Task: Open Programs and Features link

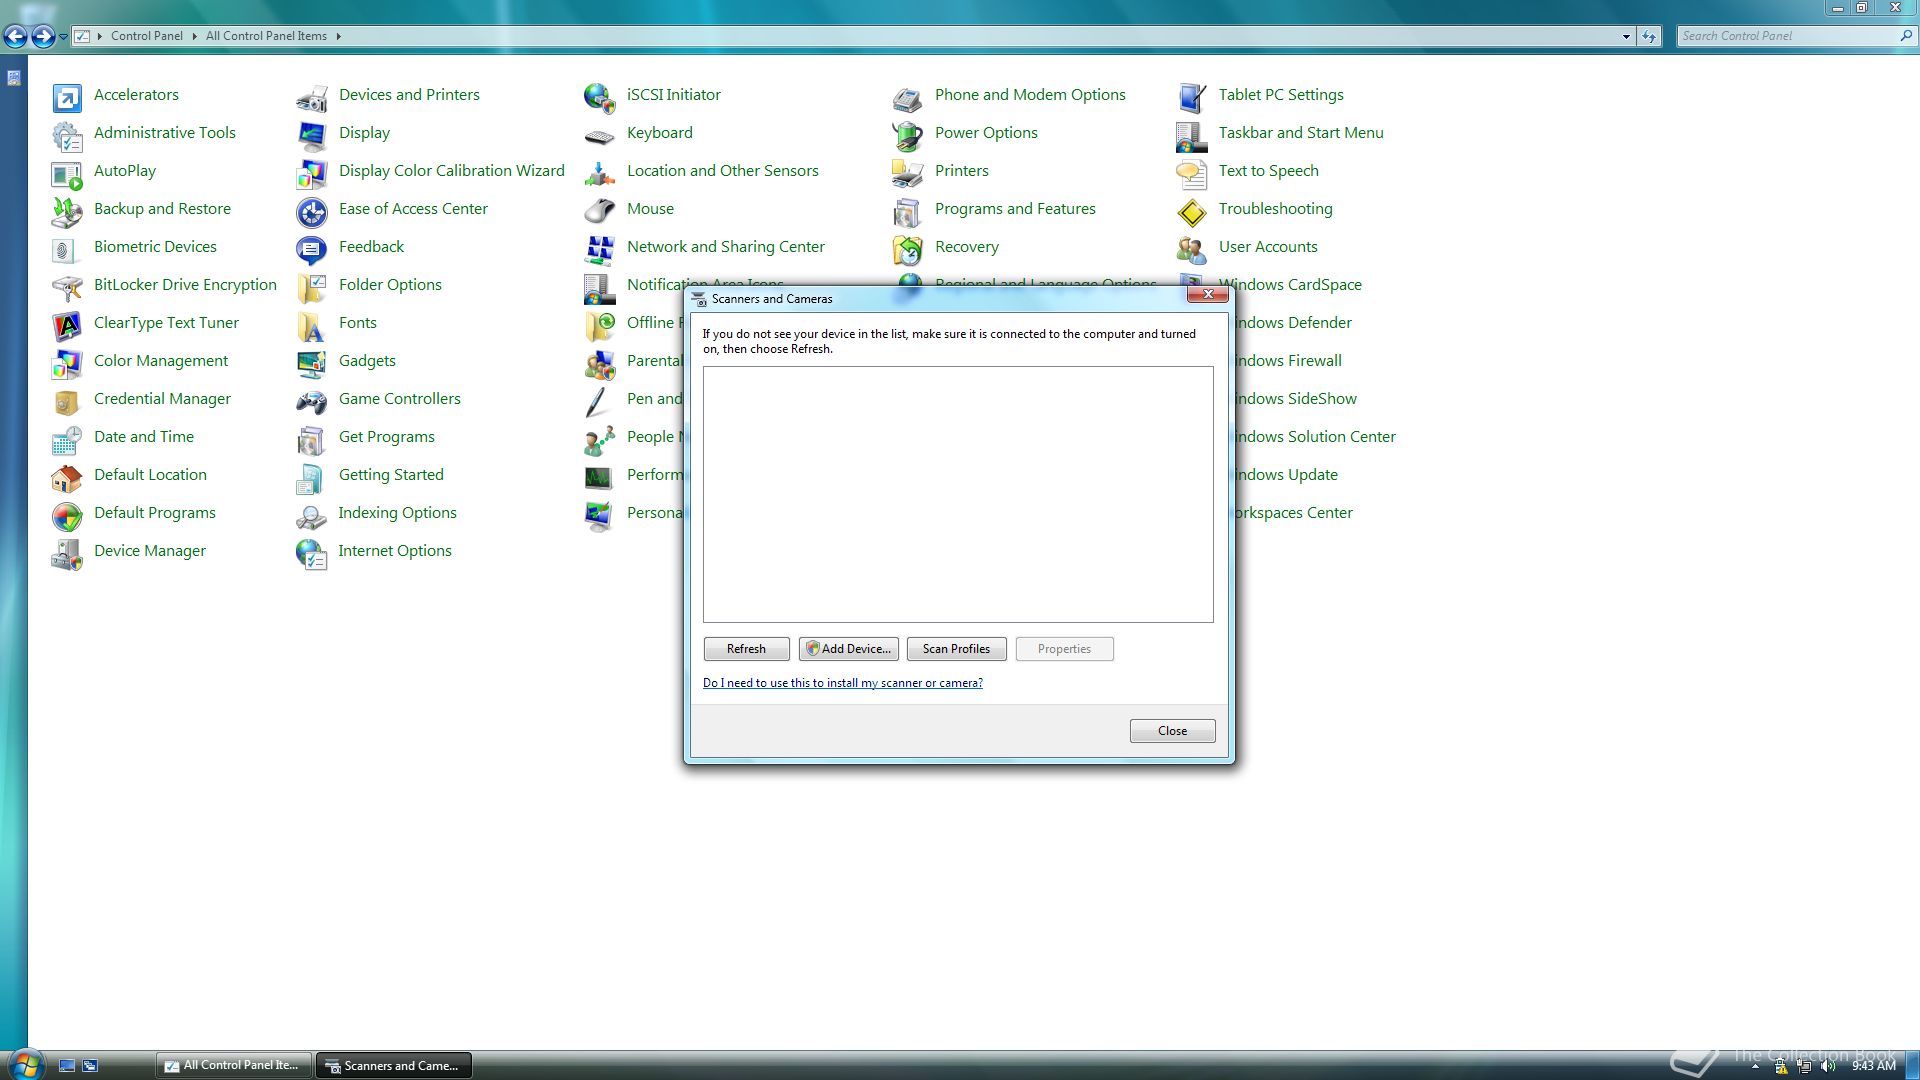Action: click(1015, 209)
